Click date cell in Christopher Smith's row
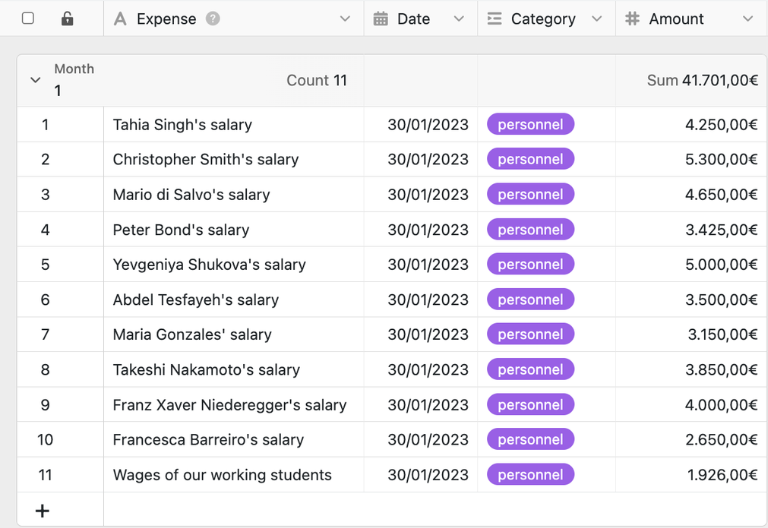 421,159
